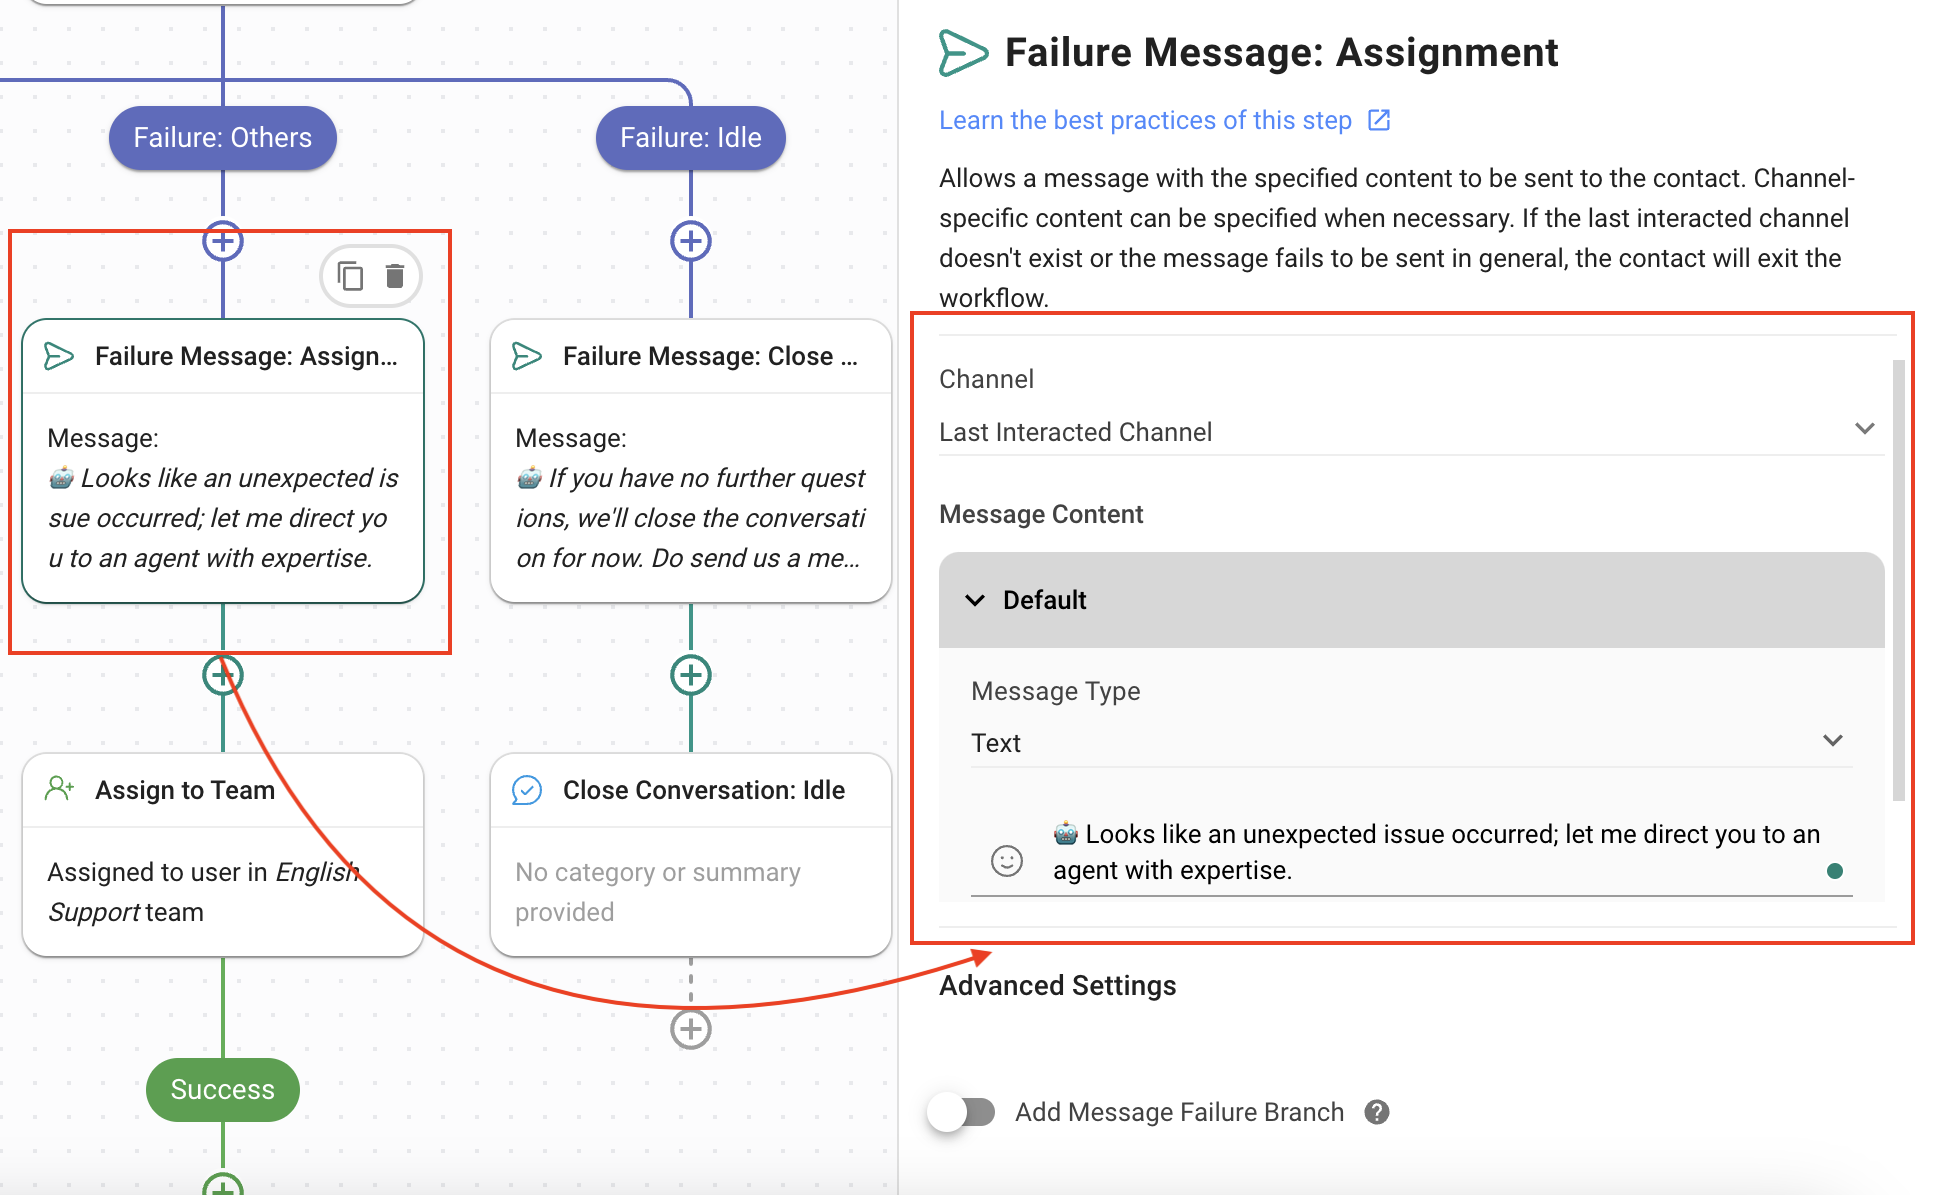
Task: Click help icon beside Message Failure Branch
Action: (1377, 1112)
